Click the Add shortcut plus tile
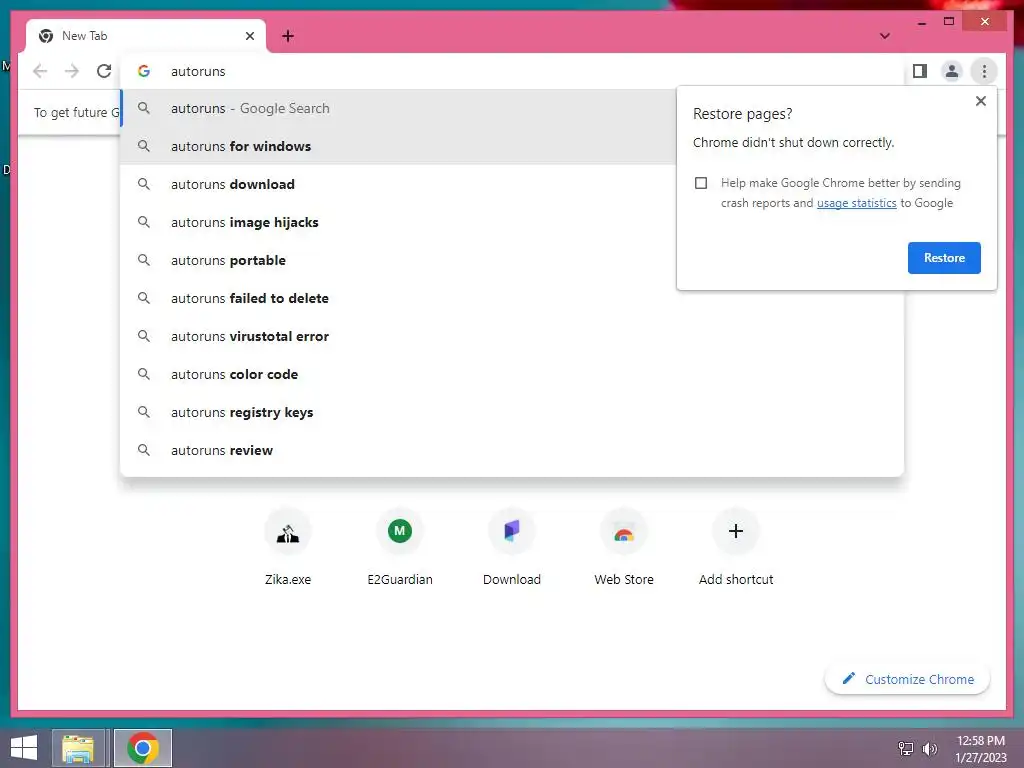 pyautogui.click(x=736, y=547)
